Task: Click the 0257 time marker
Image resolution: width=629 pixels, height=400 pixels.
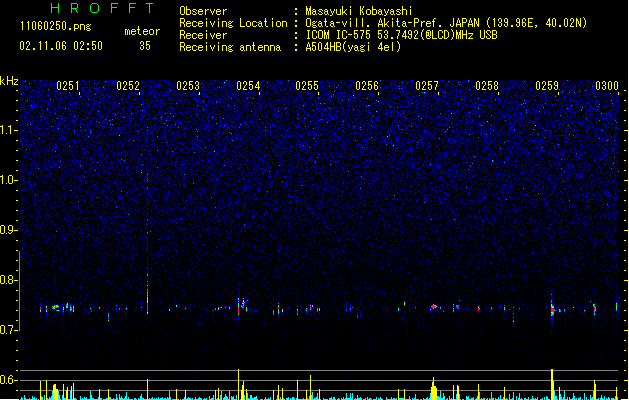Action: click(427, 86)
